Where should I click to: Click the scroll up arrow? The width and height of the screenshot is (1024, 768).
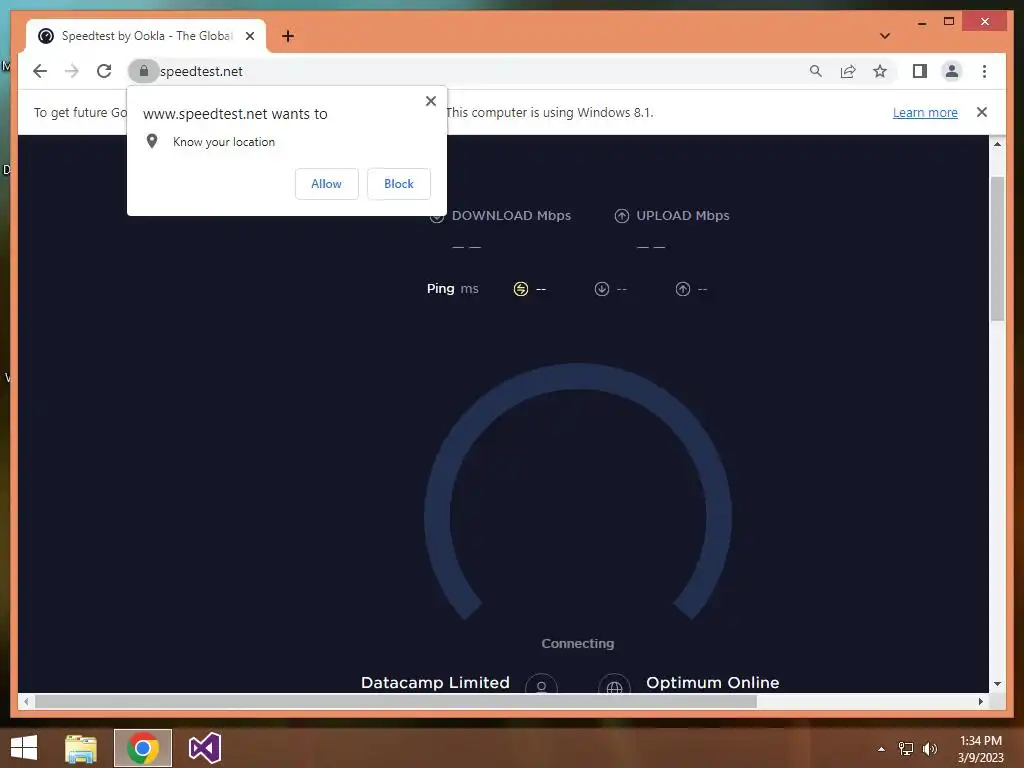tap(997, 144)
